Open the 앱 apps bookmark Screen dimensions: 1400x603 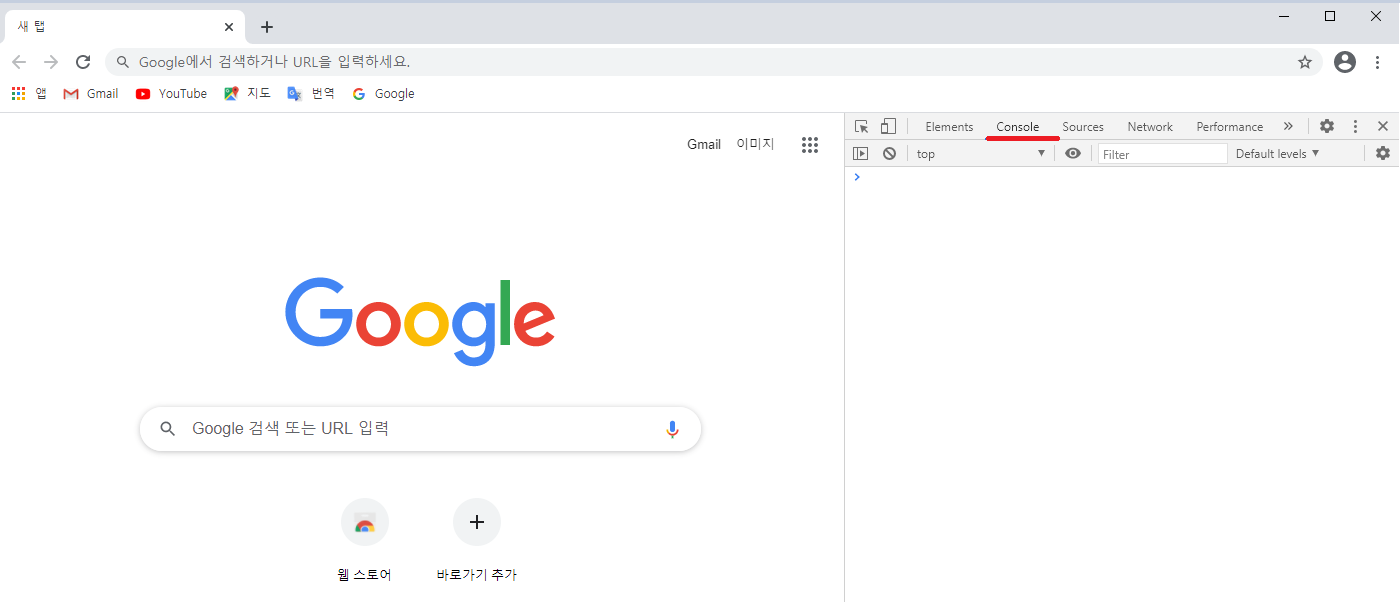point(29,94)
